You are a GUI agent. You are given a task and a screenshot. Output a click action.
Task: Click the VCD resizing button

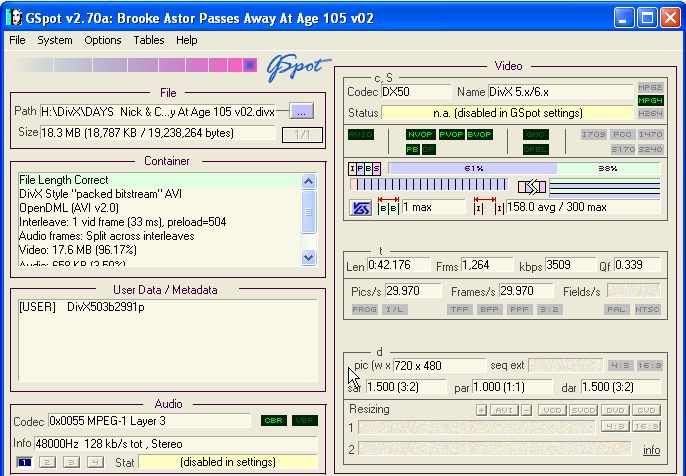(x=552, y=410)
